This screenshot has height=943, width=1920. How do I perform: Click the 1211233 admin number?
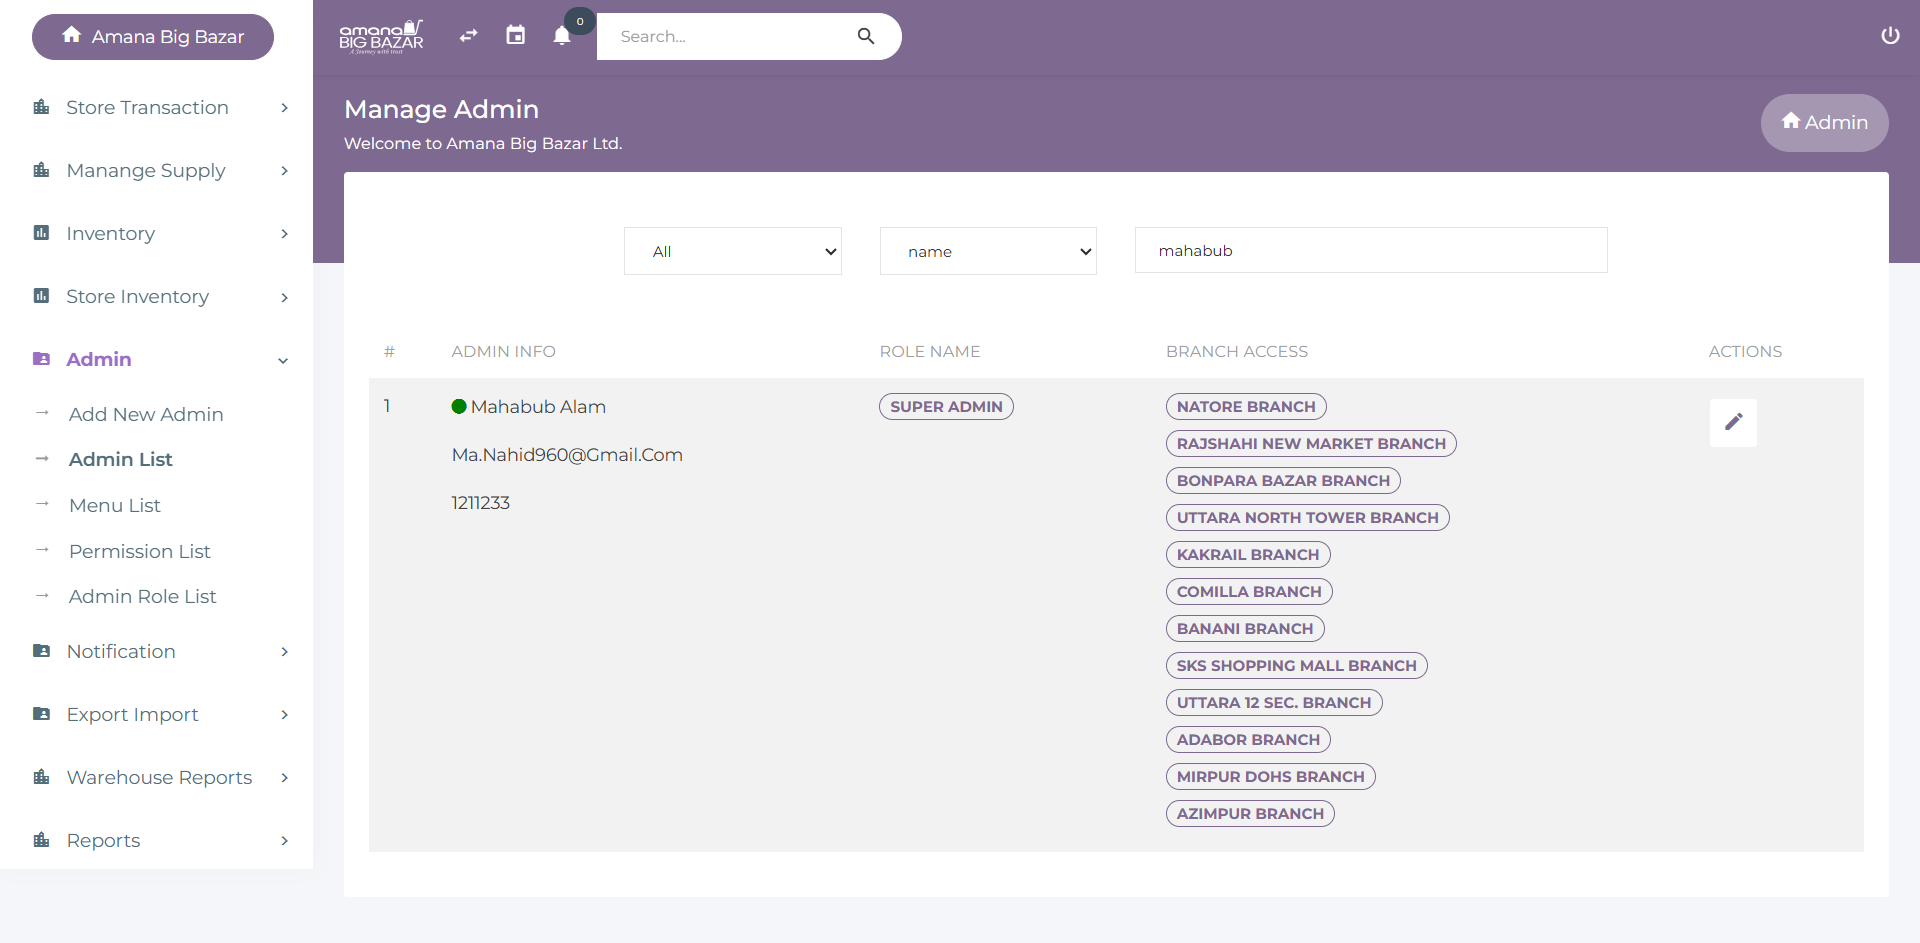480,502
